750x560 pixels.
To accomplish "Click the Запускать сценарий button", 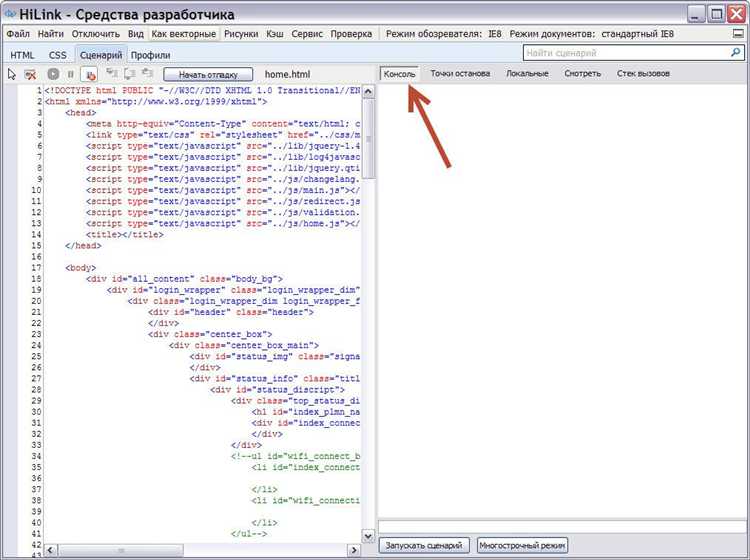I will pos(424,545).
